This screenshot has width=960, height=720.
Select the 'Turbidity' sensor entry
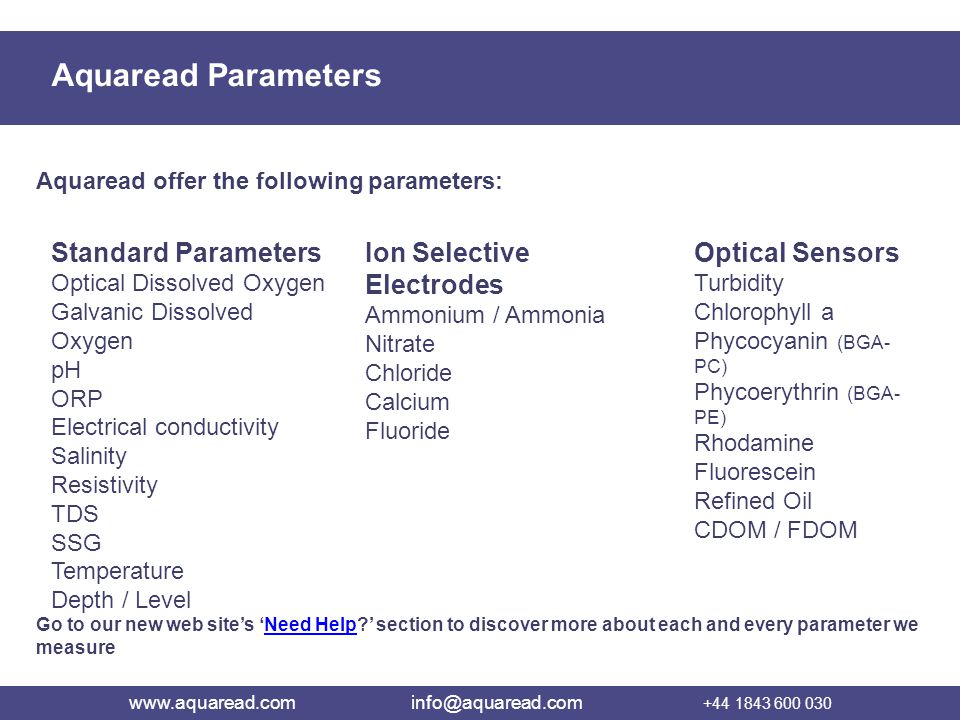(738, 283)
